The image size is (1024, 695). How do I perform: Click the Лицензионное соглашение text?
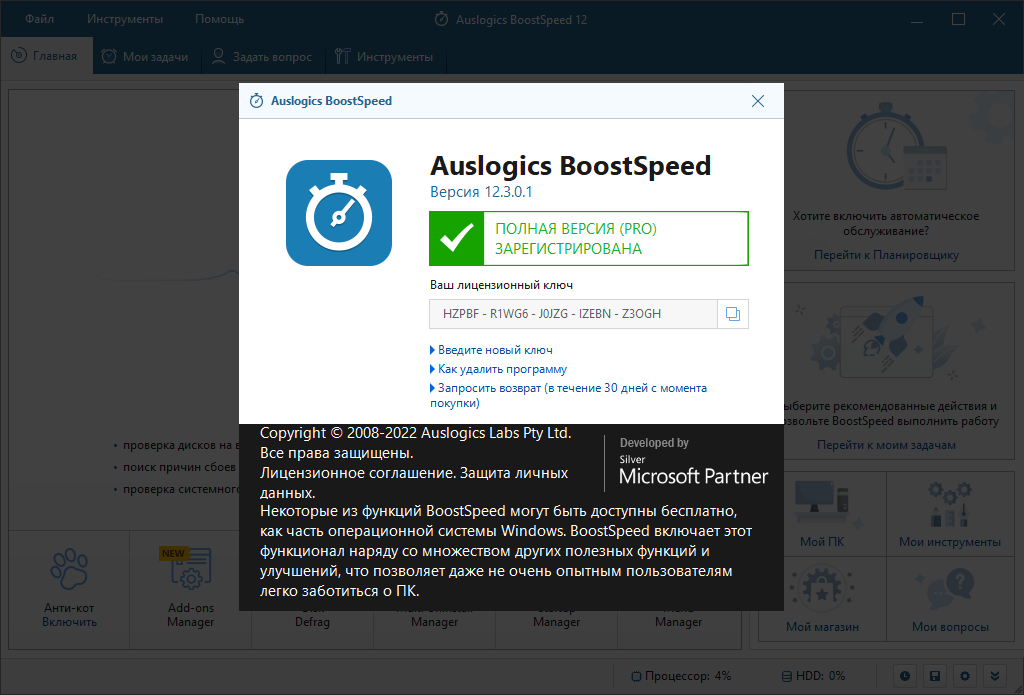click(357, 473)
